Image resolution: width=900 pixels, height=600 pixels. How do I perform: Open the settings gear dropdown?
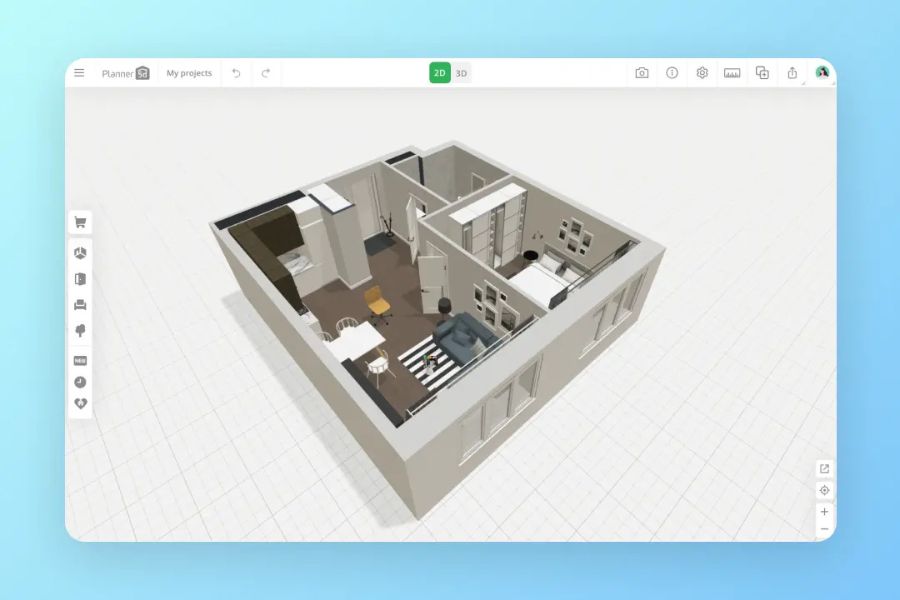pyautogui.click(x=702, y=73)
